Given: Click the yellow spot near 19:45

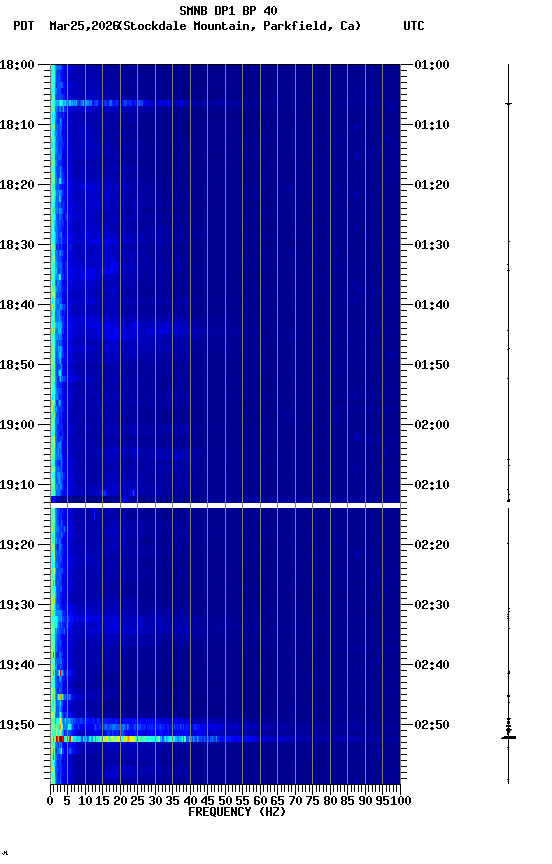Looking at the screenshot, I should tap(61, 697).
